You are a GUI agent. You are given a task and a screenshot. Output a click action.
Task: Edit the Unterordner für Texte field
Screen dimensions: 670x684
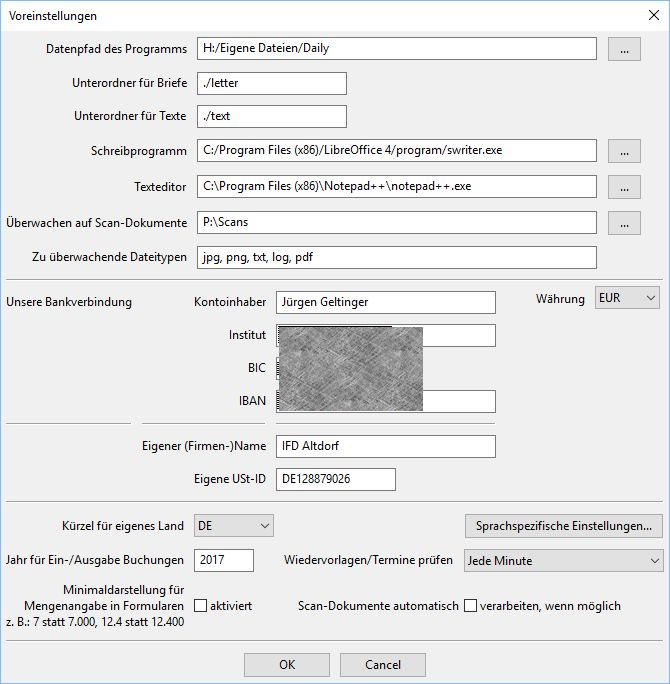(272, 116)
